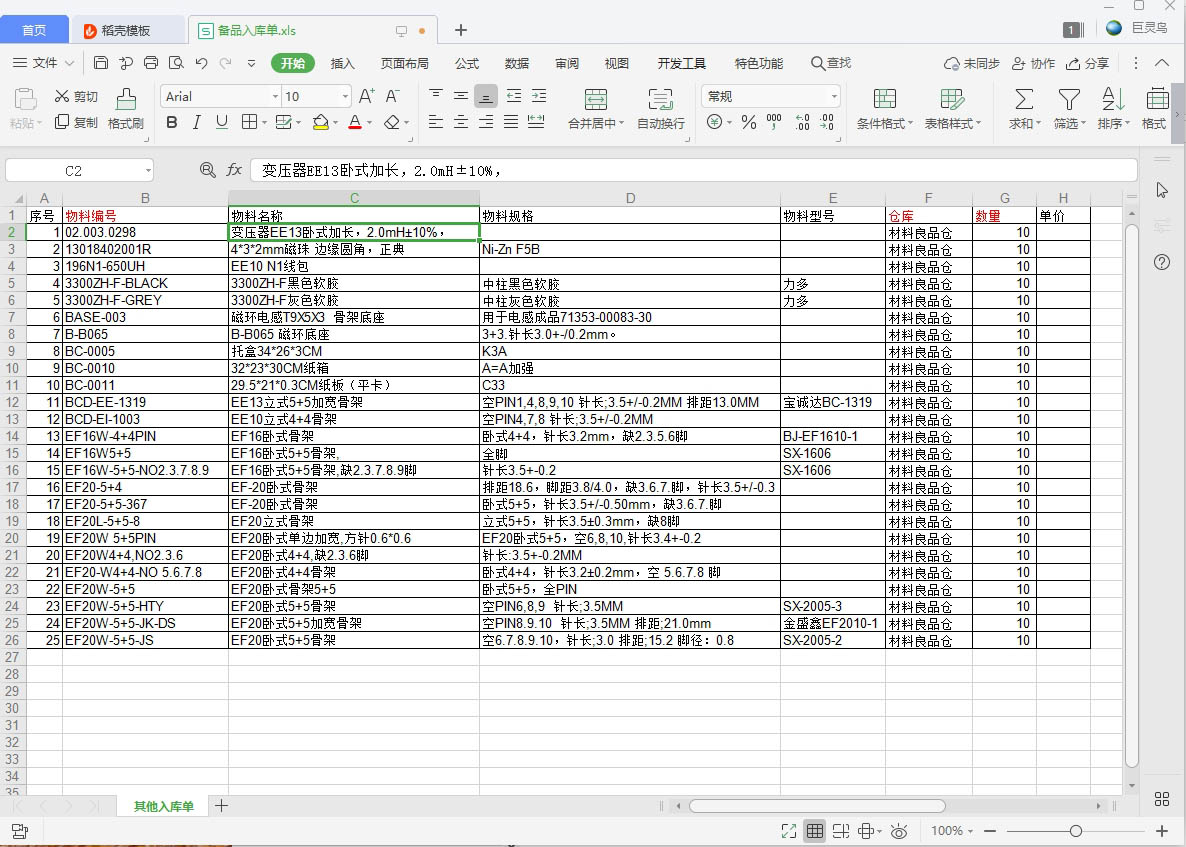Screen dimensions: 1186x847
Task: Toggle eye protection mode in status bar
Action: pyautogui.click(x=898, y=831)
